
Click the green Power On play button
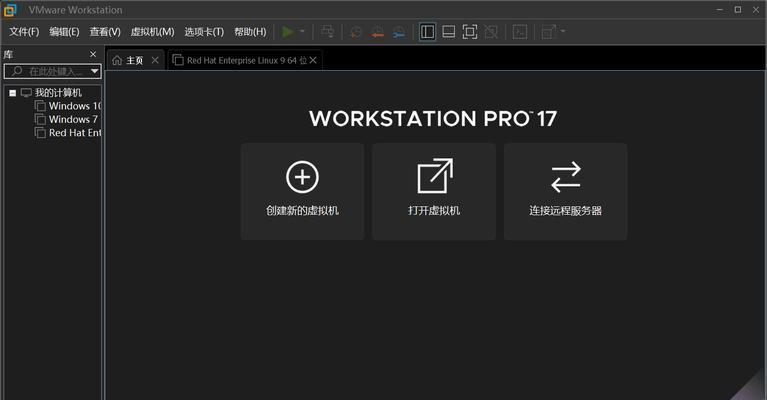[x=288, y=32]
